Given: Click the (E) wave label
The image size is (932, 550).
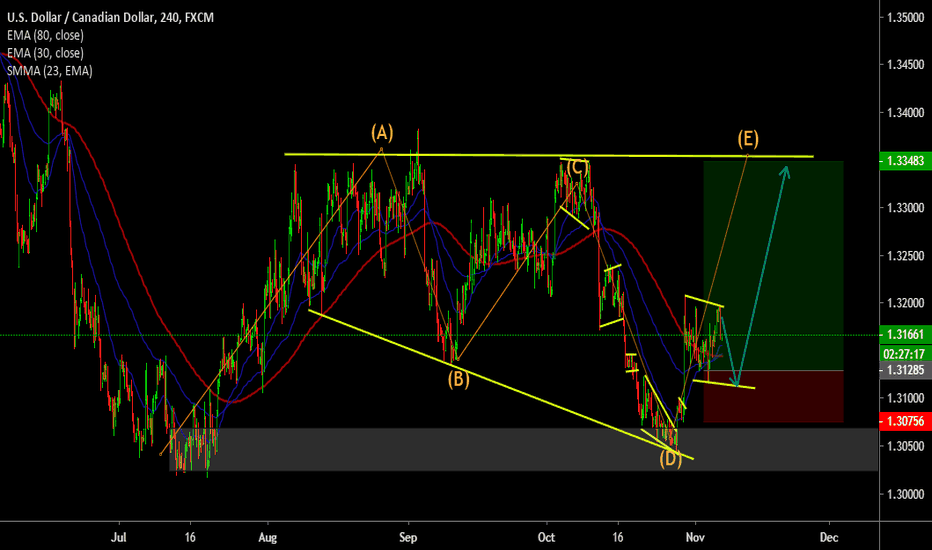Looking at the screenshot, I should [x=748, y=139].
